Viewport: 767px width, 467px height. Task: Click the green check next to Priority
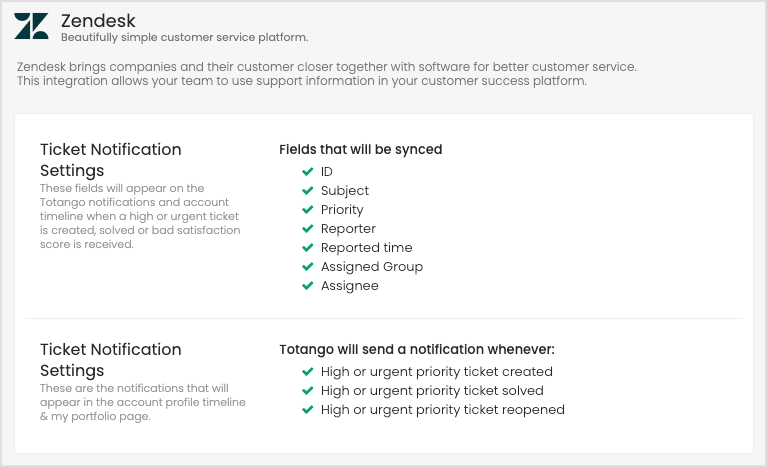308,210
